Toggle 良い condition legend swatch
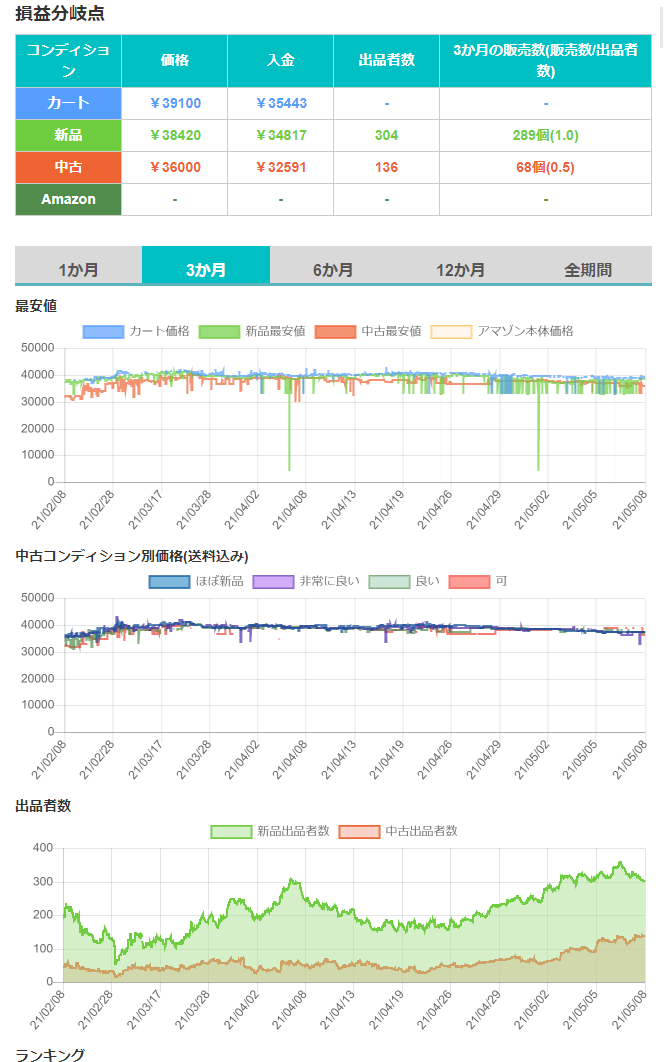The width and height of the screenshot is (667, 1062). coord(389,581)
